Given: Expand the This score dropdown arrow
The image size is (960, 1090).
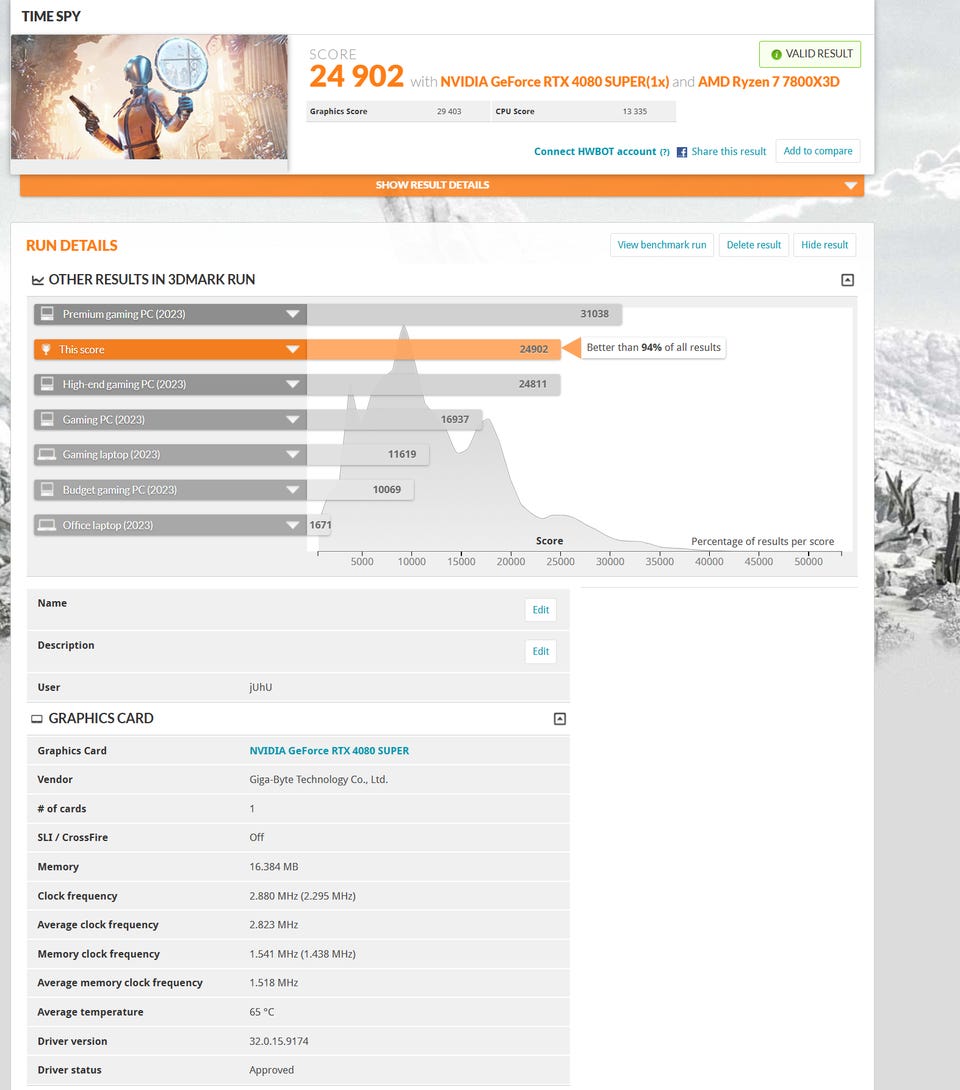Looking at the screenshot, I should click(x=293, y=350).
